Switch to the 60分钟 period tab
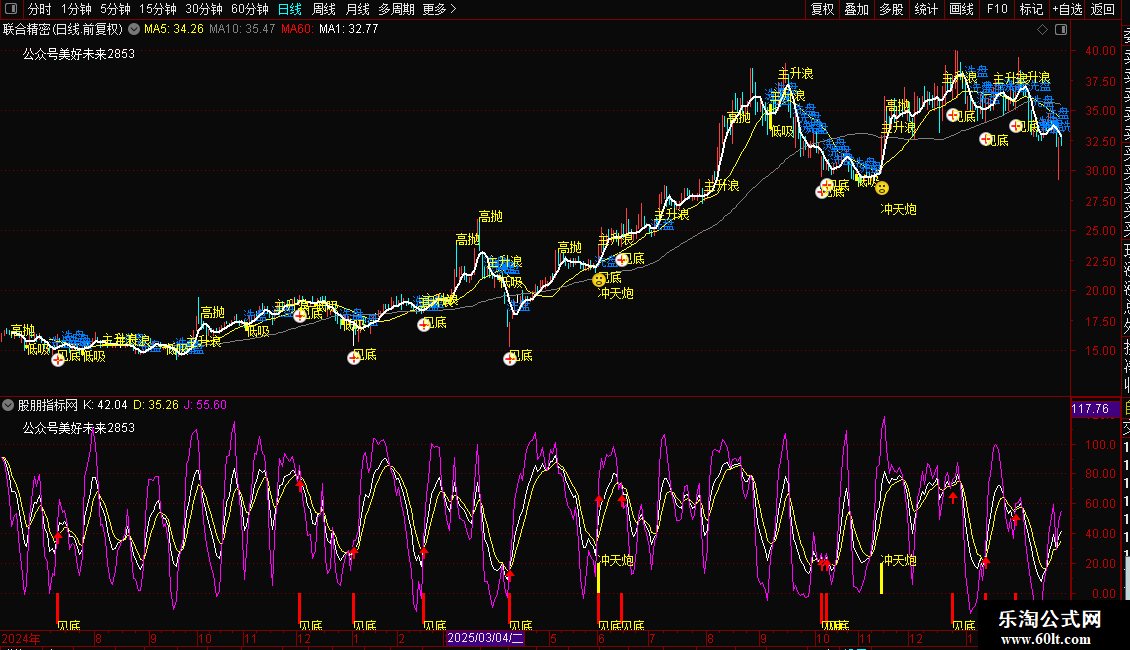The width and height of the screenshot is (1130, 650). [x=250, y=9]
